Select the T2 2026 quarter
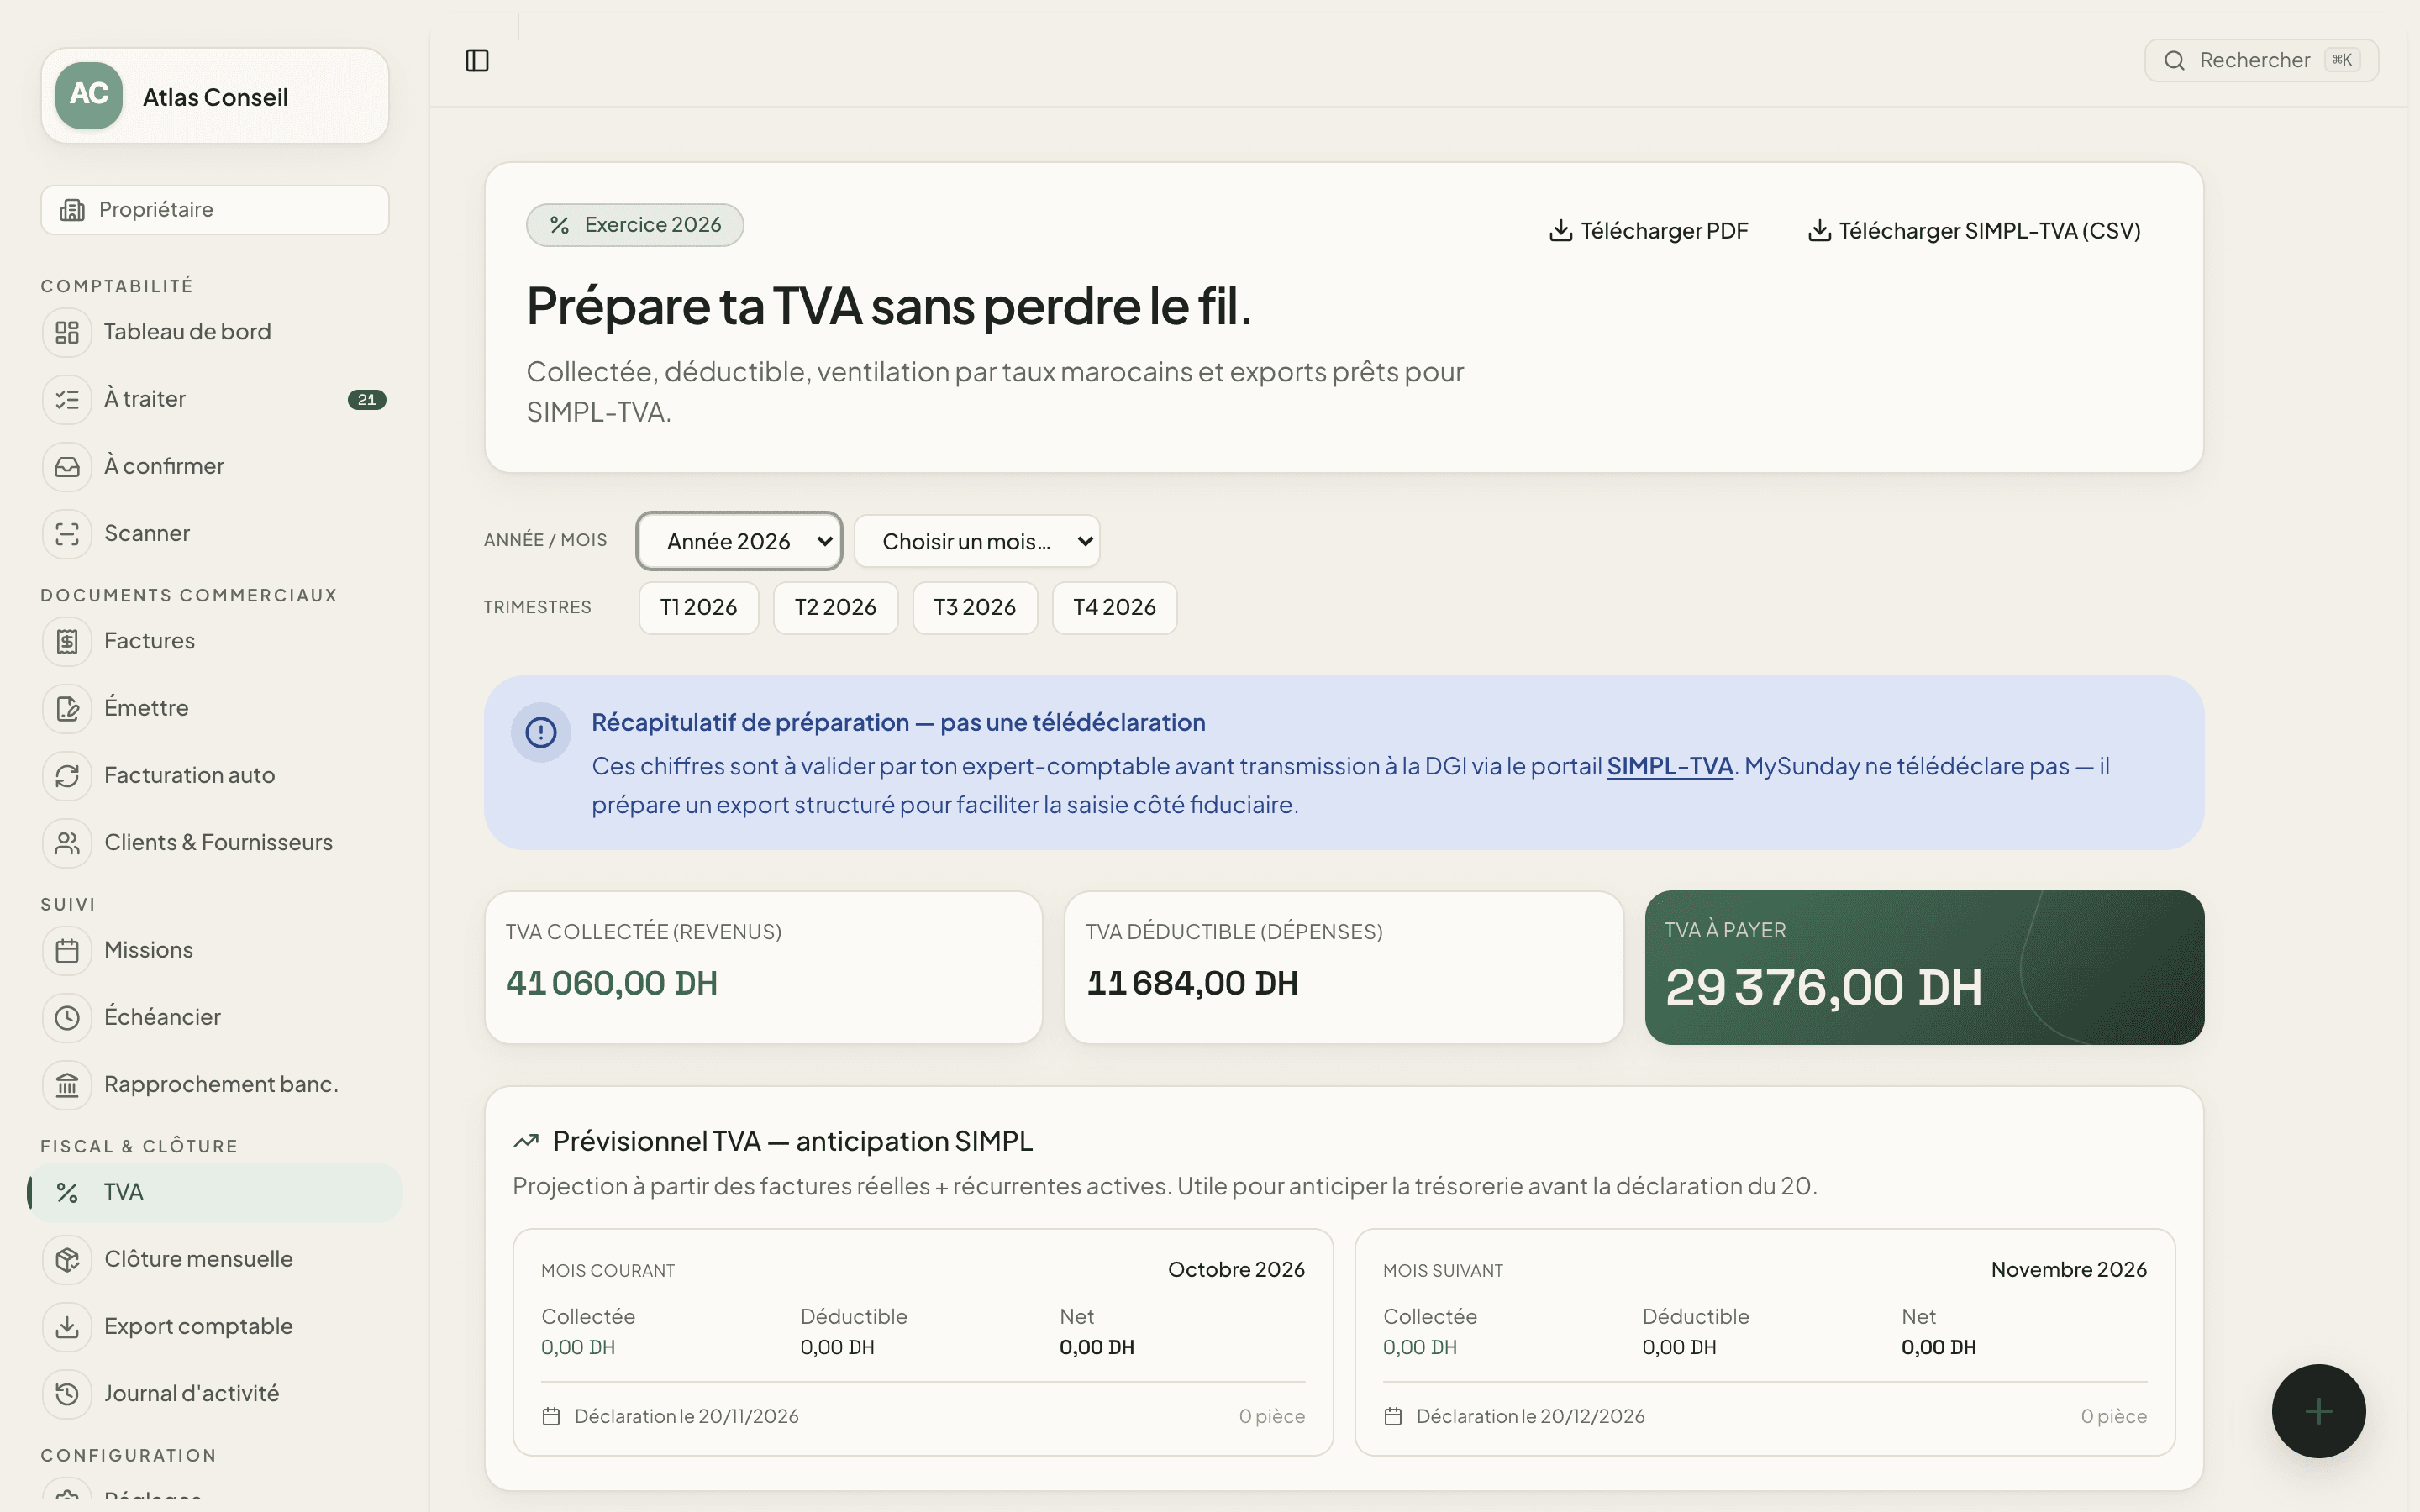The width and height of the screenshot is (2420, 1512). tap(835, 607)
